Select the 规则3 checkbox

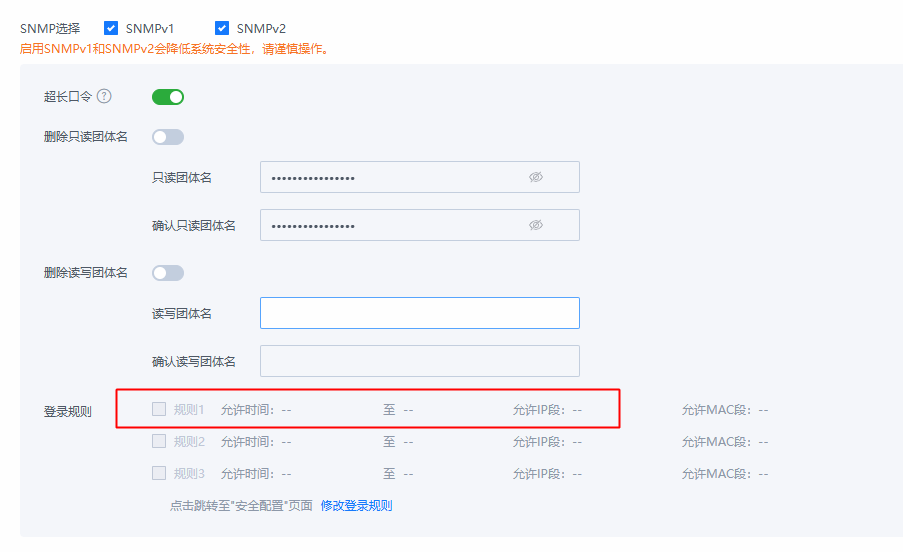[x=159, y=473]
